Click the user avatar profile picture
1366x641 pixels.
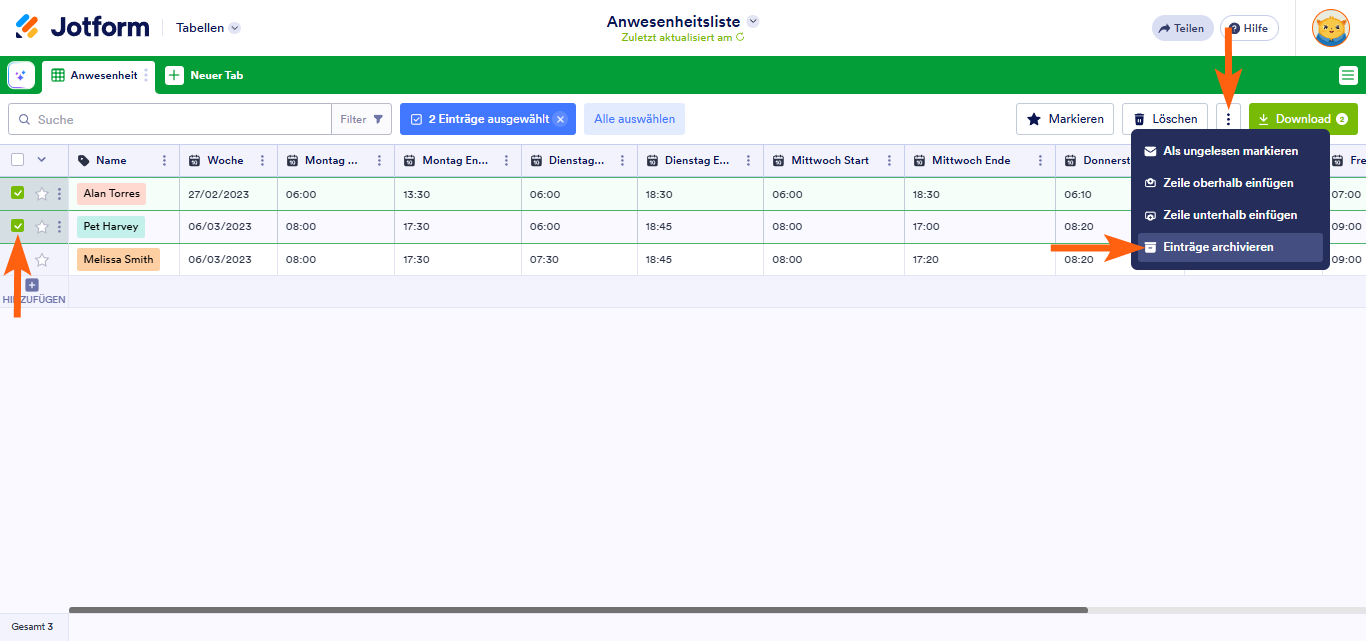1330,28
